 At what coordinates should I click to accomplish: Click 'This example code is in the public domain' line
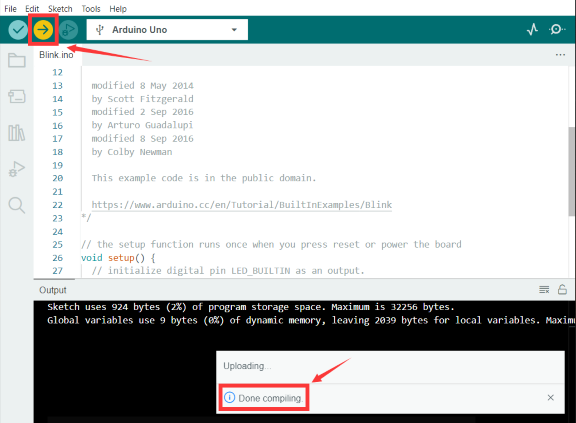click(x=204, y=178)
